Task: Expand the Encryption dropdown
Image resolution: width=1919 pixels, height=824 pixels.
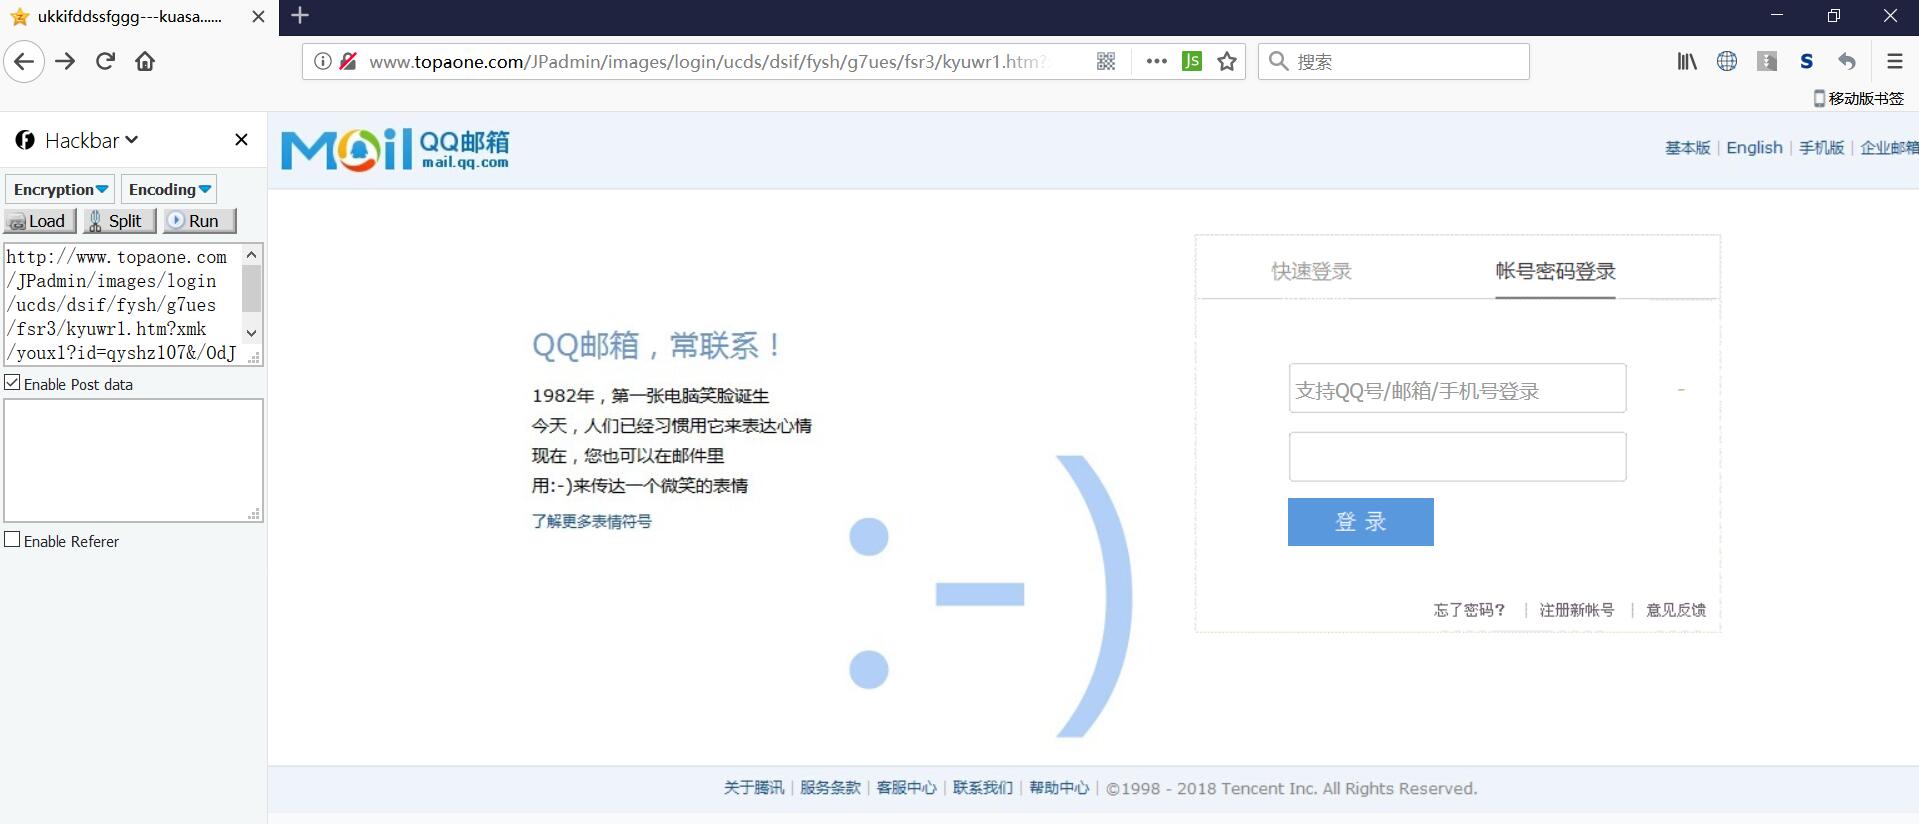Action: click(60, 189)
